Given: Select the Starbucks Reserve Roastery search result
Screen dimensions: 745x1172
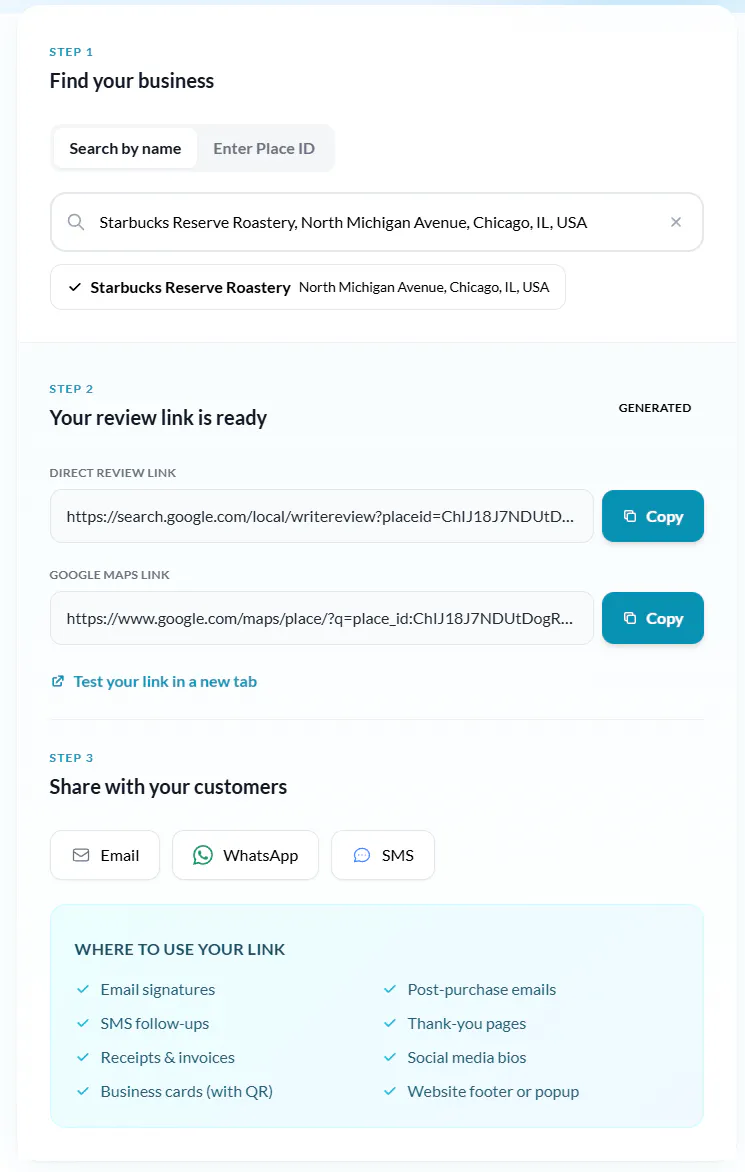Looking at the screenshot, I should pos(307,287).
